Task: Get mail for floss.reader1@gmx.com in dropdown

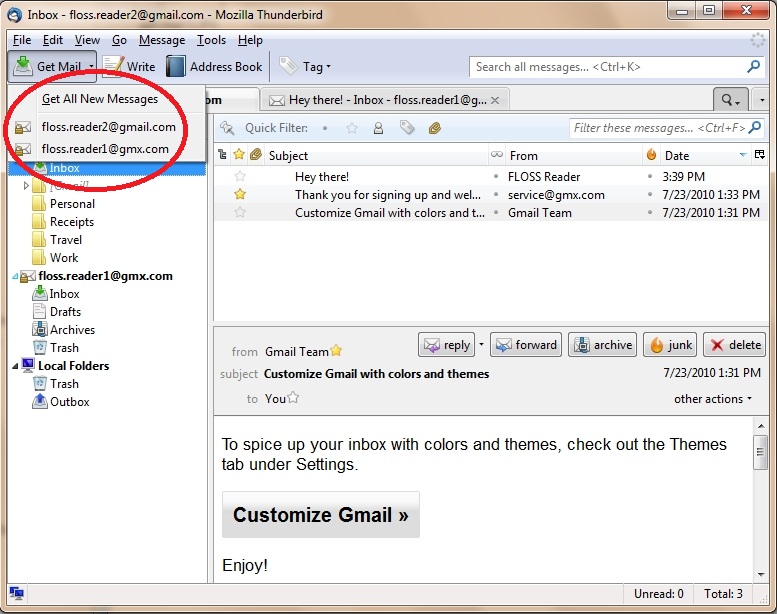Action: 105,149
